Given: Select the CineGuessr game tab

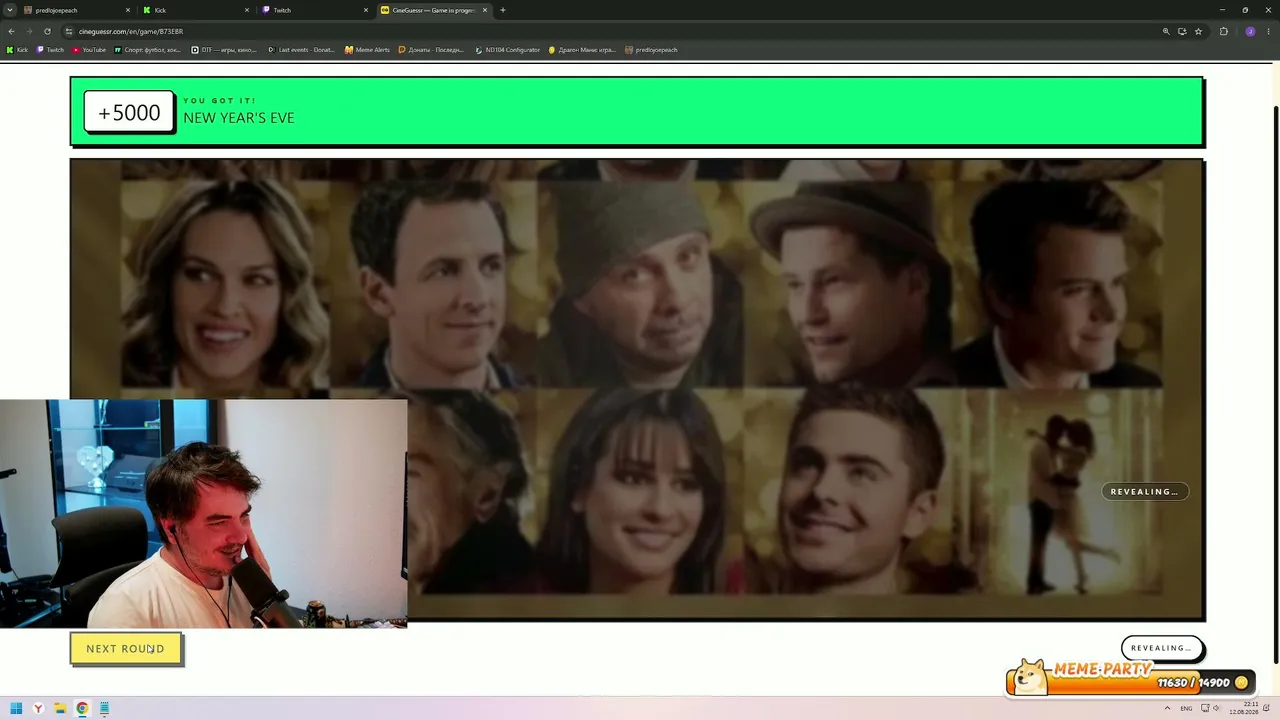Looking at the screenshot, I should (x=434, y=10).
